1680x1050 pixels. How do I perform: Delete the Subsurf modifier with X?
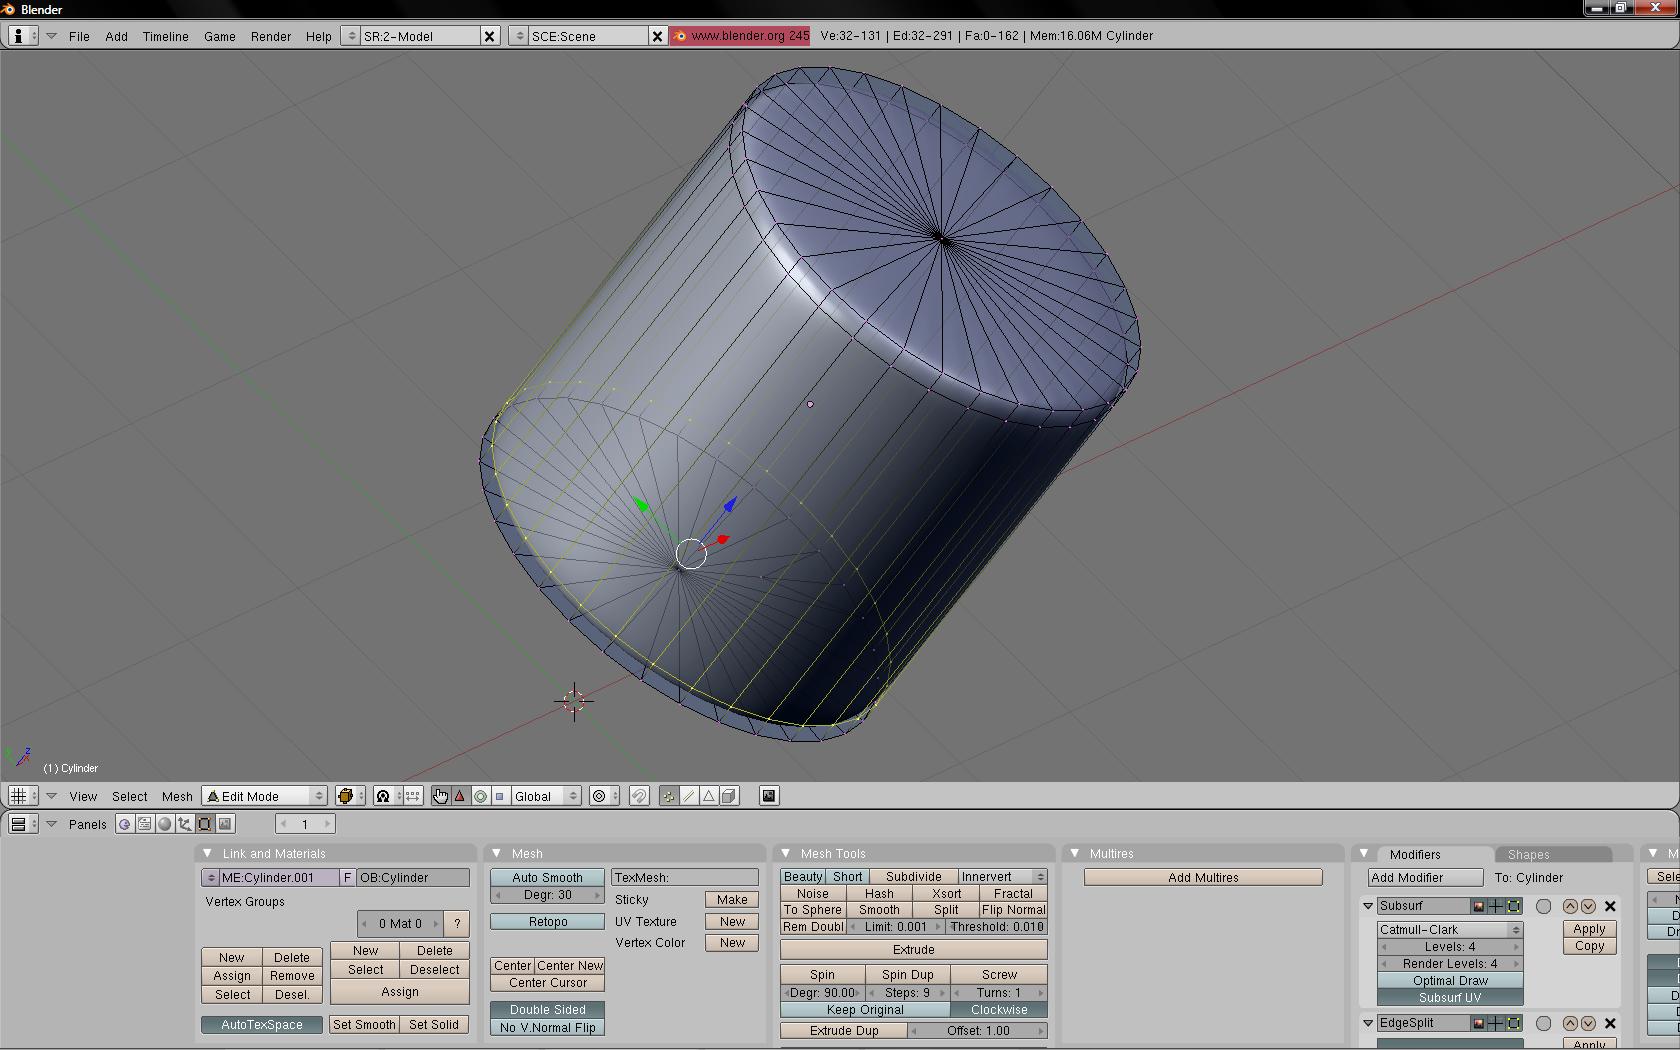[x=1610, y=906]
